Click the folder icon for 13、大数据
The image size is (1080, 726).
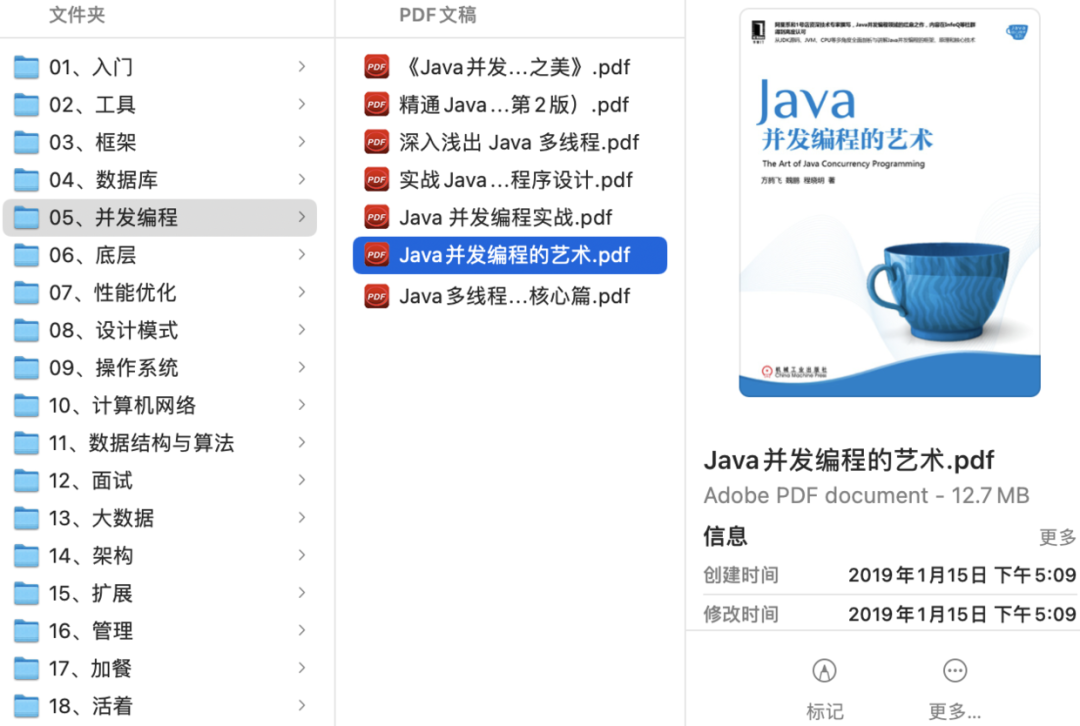tap(27, 518)
